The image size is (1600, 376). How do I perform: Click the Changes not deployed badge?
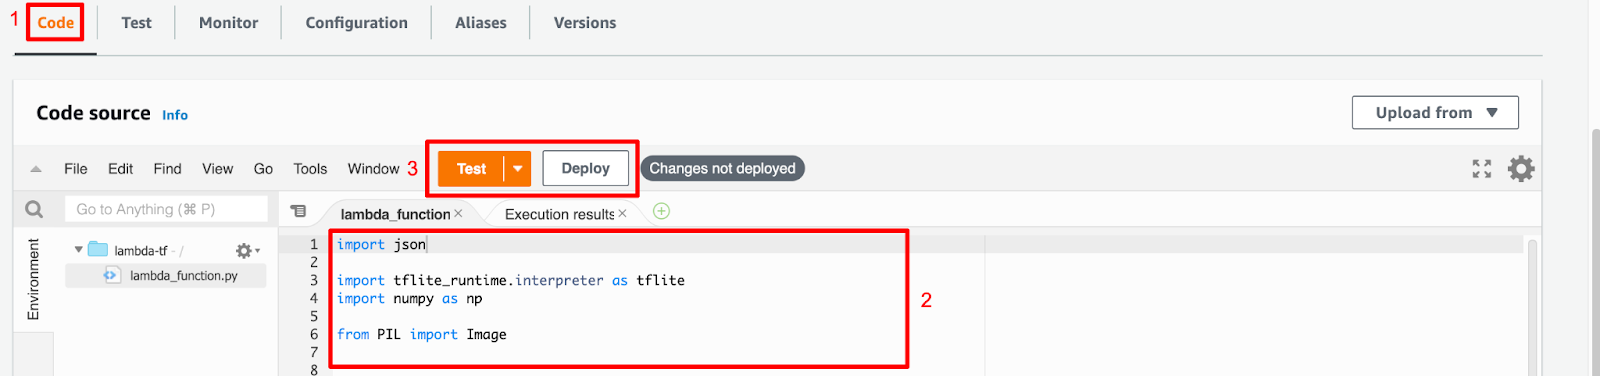click(x=722, y=168)
